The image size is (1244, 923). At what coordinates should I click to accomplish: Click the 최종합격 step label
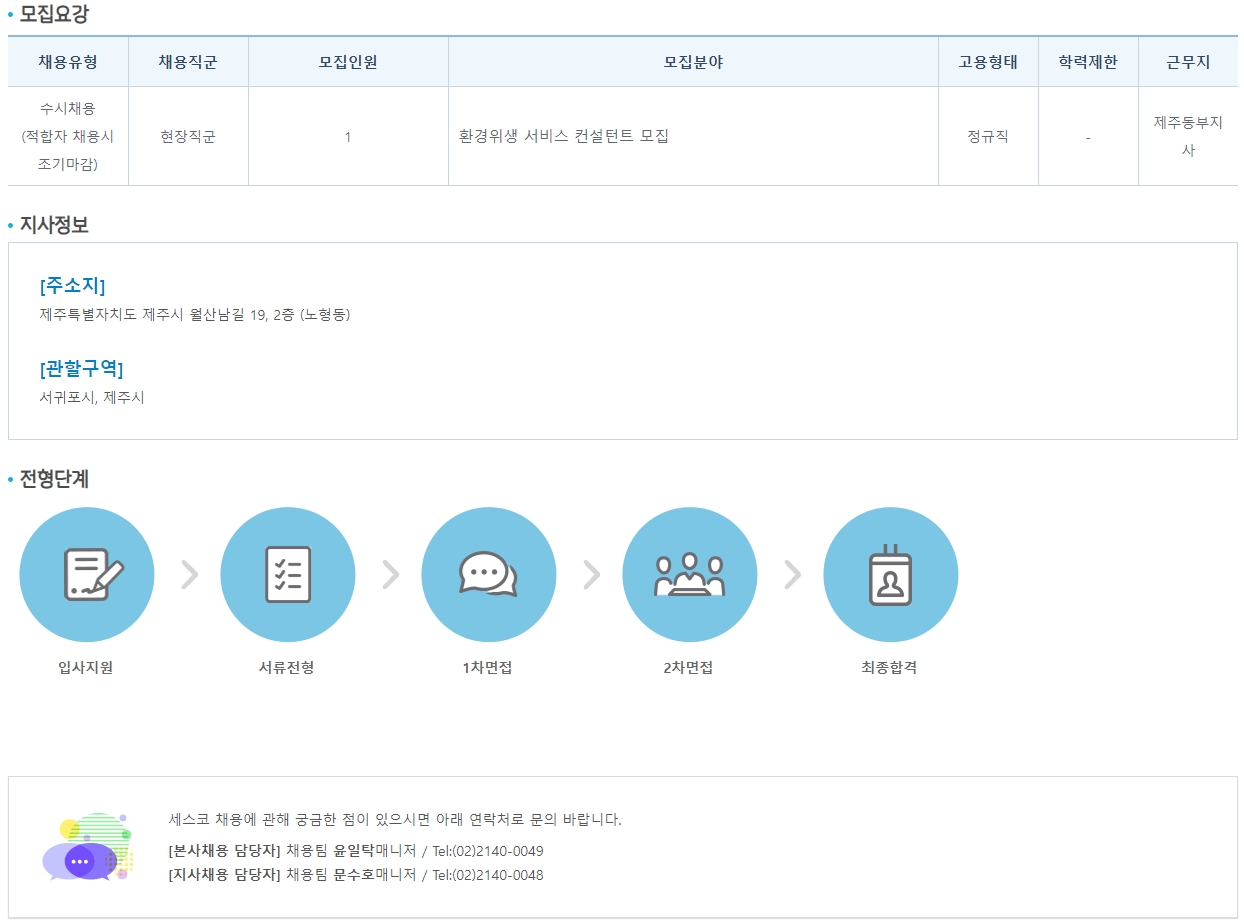point(889,668)
